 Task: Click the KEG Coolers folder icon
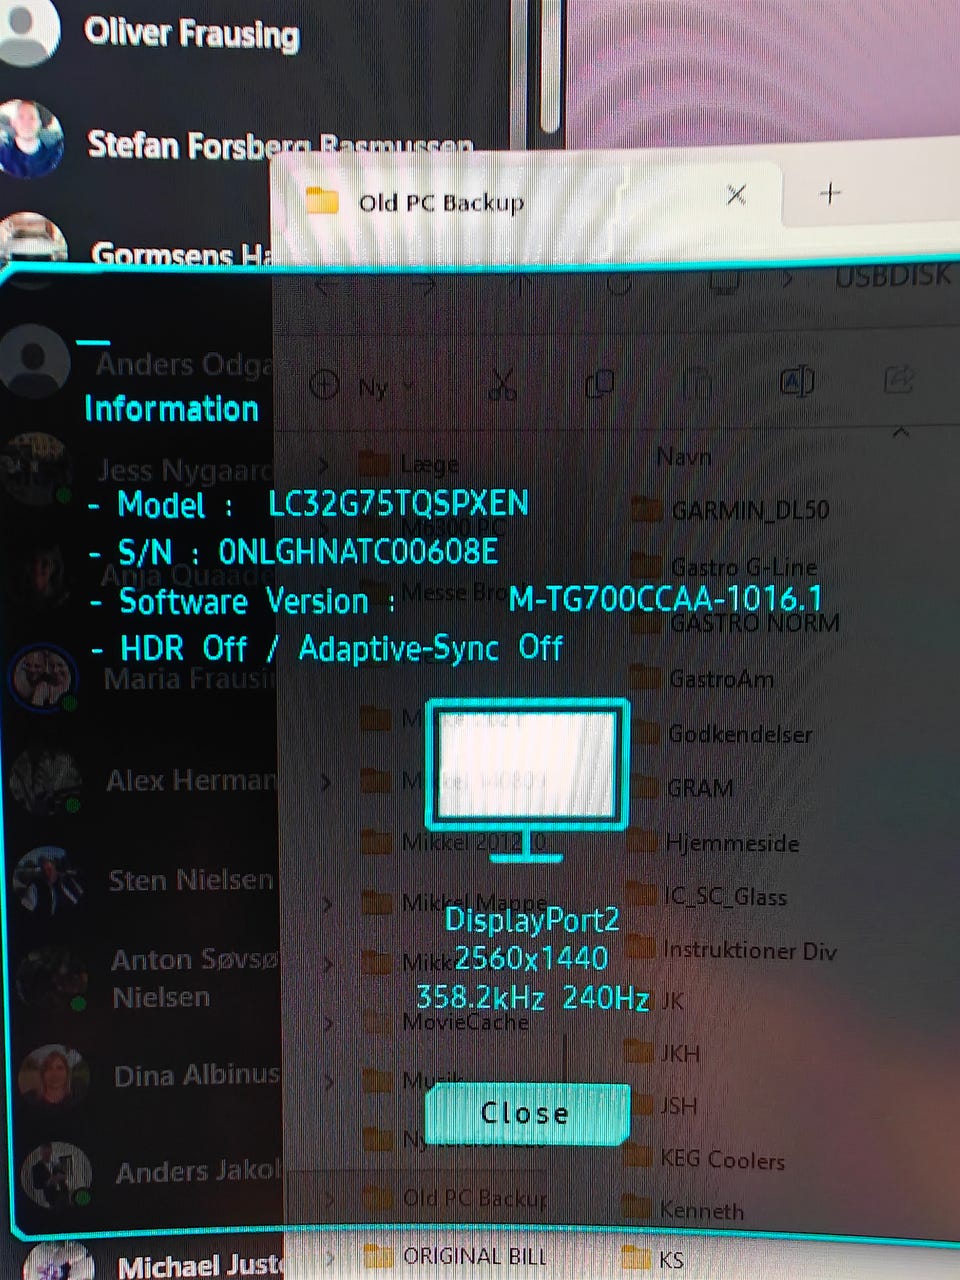[x=638, y=1158]
